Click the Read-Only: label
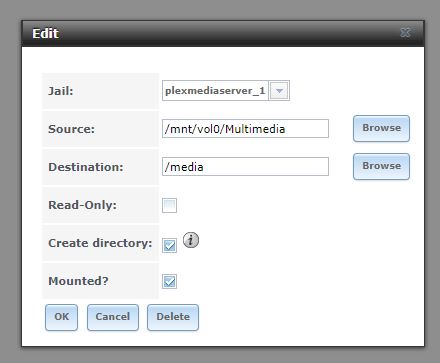 [83, 205]
